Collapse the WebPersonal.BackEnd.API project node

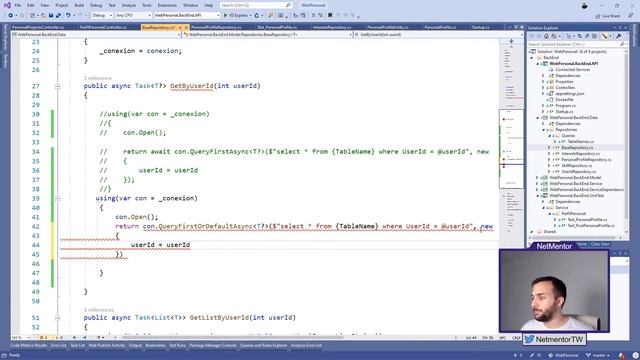pyautogui.click(x=538, y=64)
